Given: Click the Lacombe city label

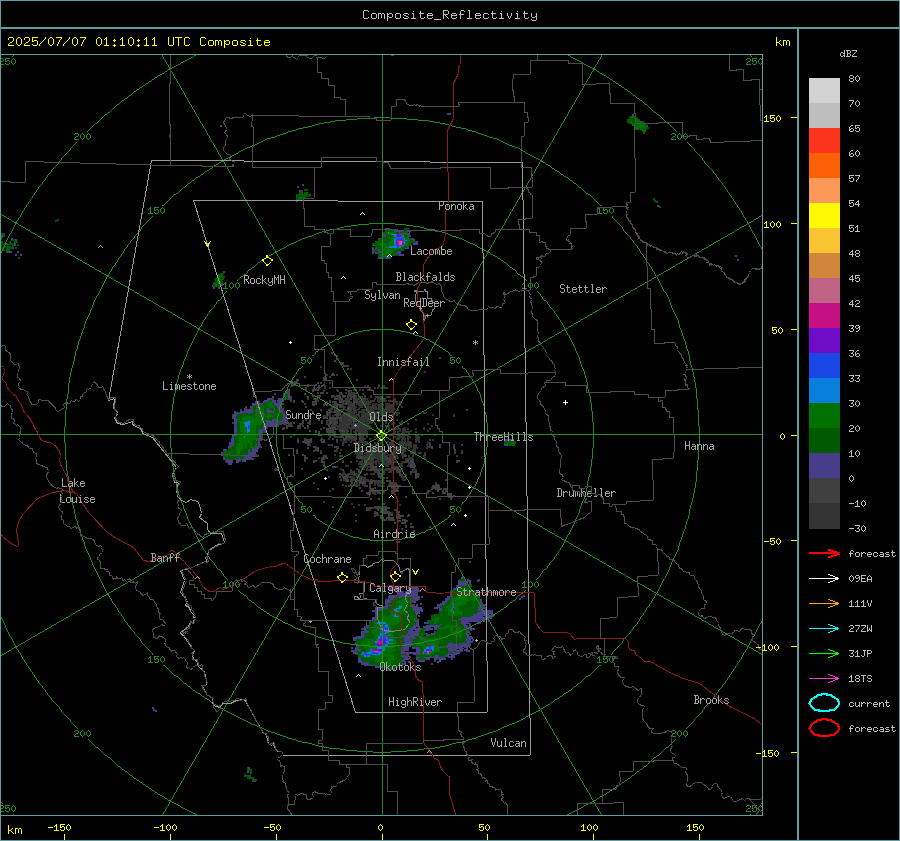Looking at the screenshot, I should (431, 251).
